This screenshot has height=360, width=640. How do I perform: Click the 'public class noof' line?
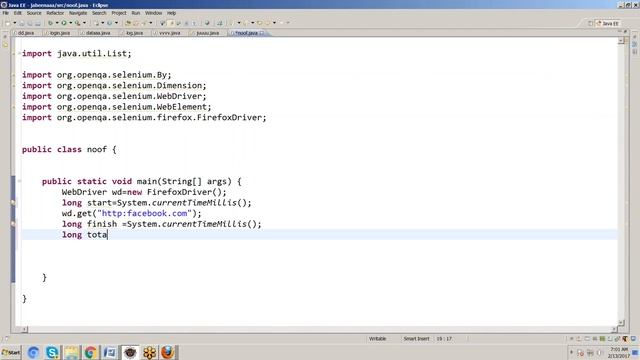point(69,149)
